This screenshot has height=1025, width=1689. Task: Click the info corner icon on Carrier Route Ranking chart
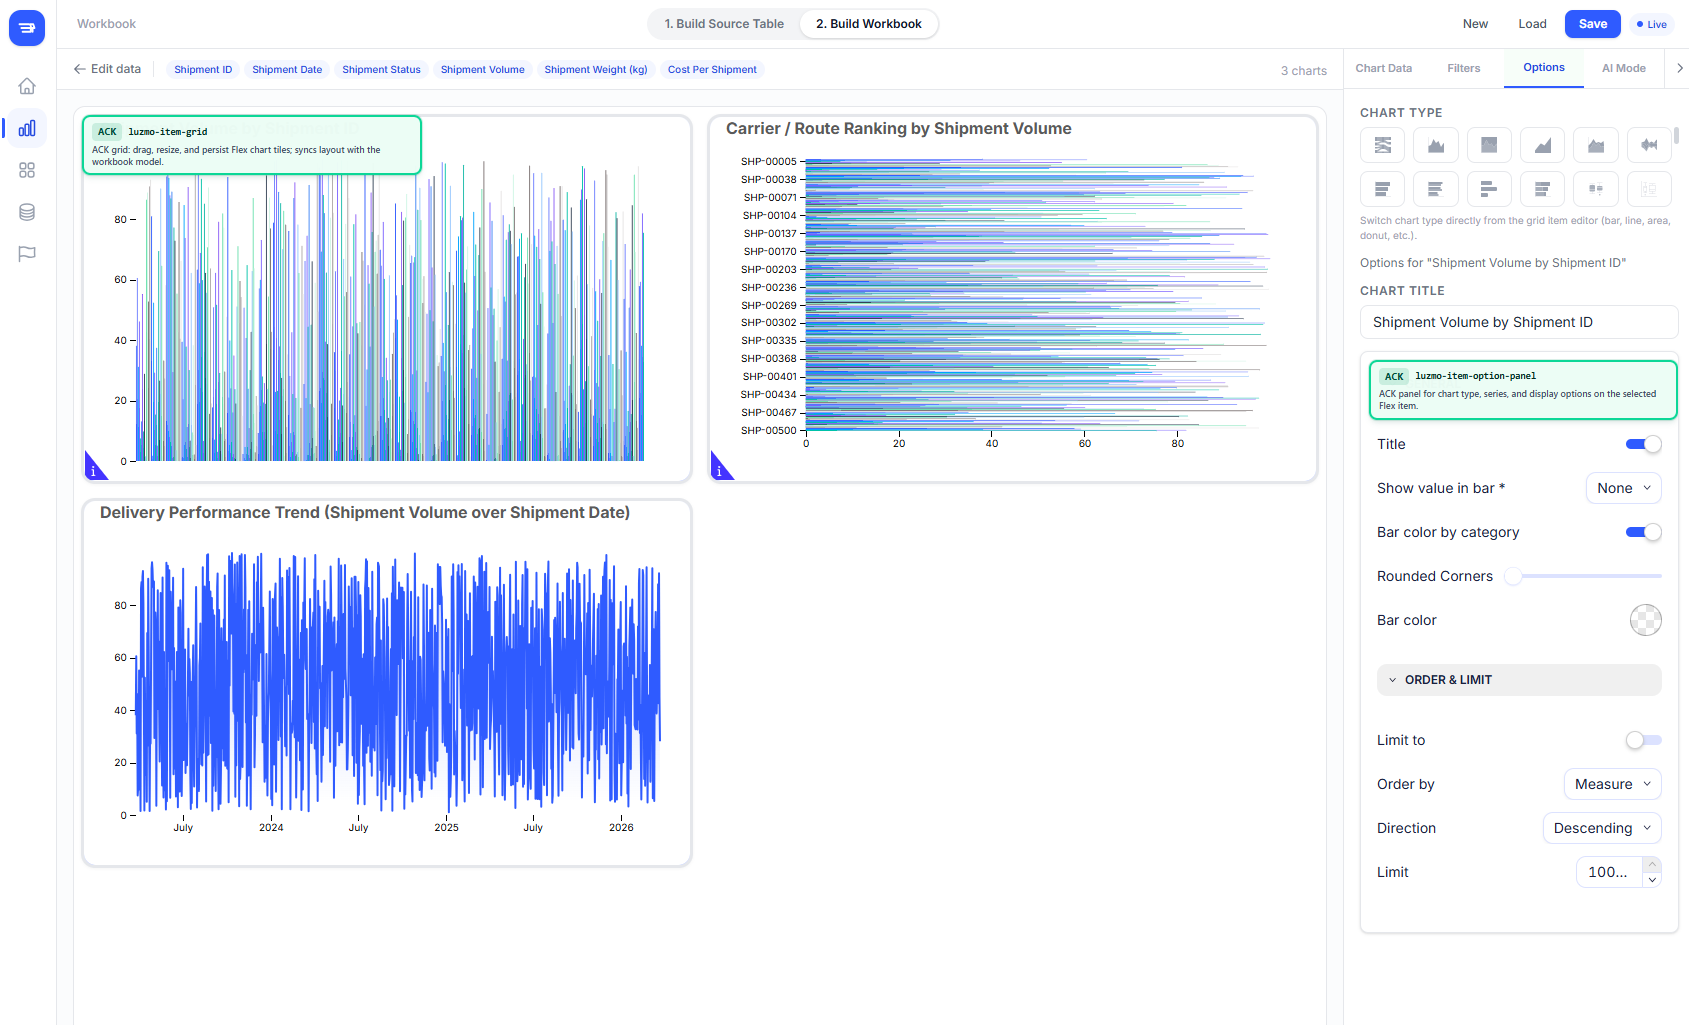pyautogui.click(x=719, y=470)
